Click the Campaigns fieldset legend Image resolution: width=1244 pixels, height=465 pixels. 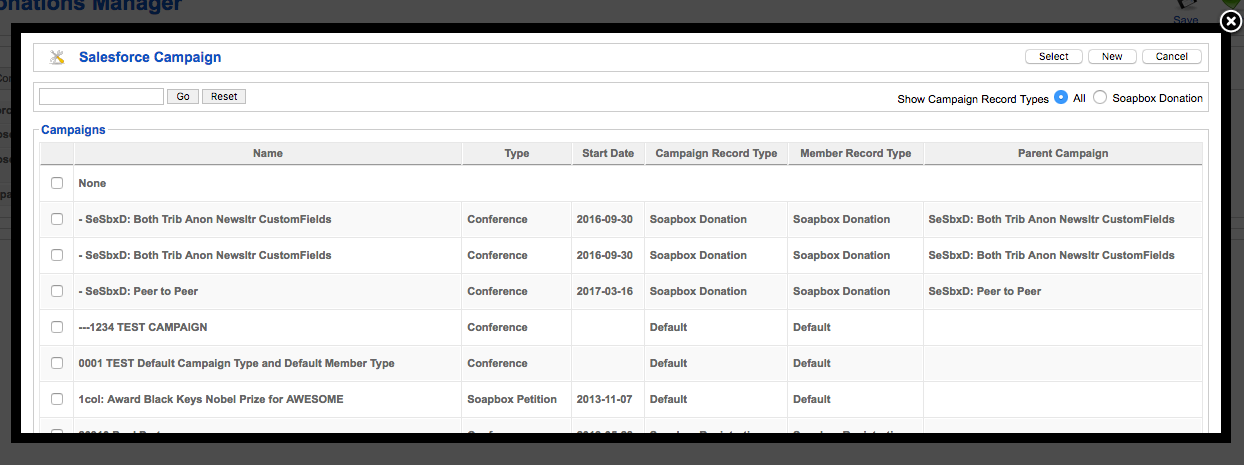(73, 130)
